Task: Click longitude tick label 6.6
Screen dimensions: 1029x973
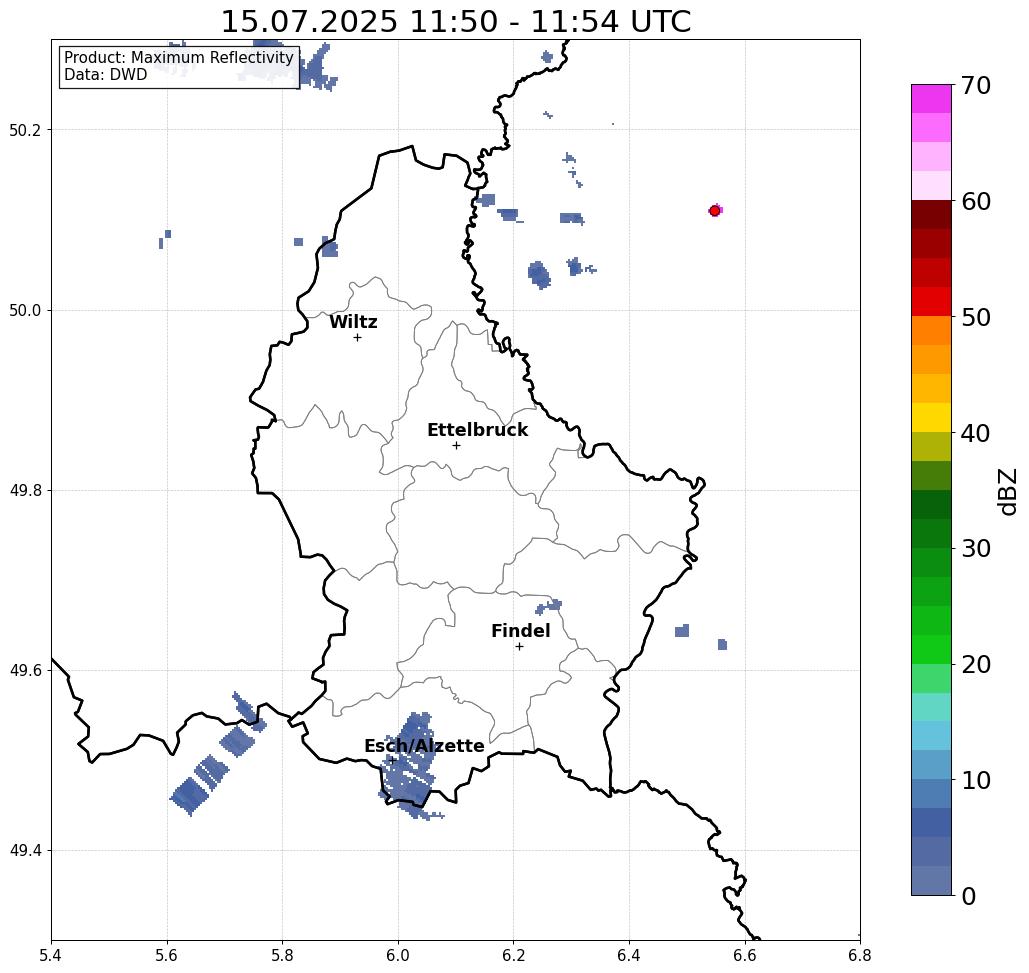Action: click(x=744, y=955)
